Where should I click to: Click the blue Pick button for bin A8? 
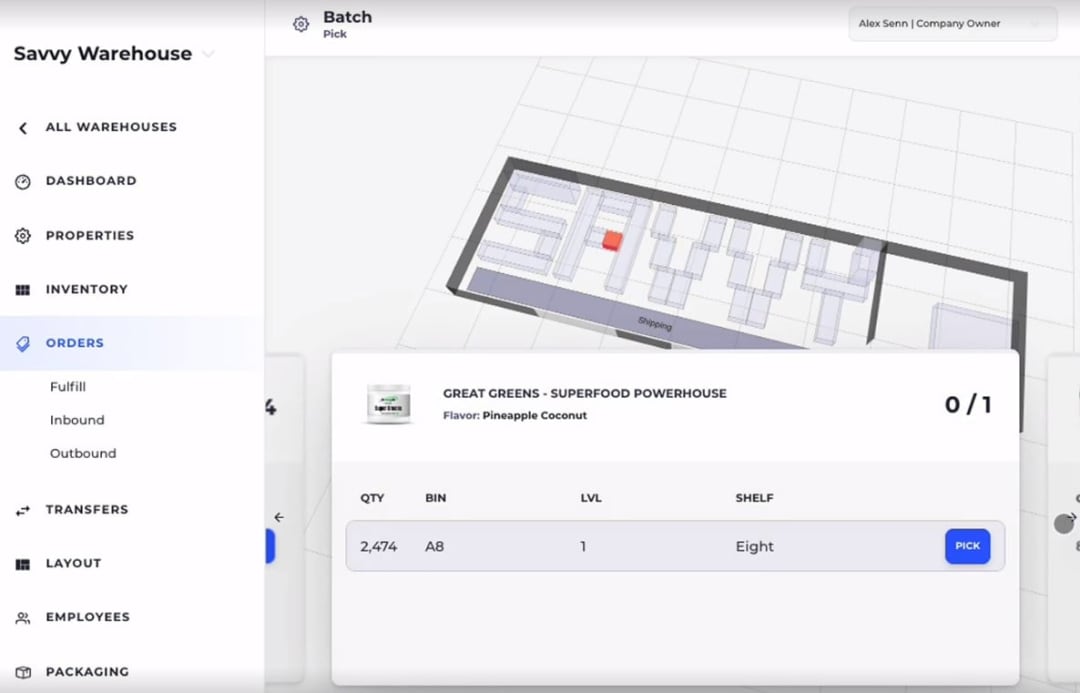(x=967, y=546)
